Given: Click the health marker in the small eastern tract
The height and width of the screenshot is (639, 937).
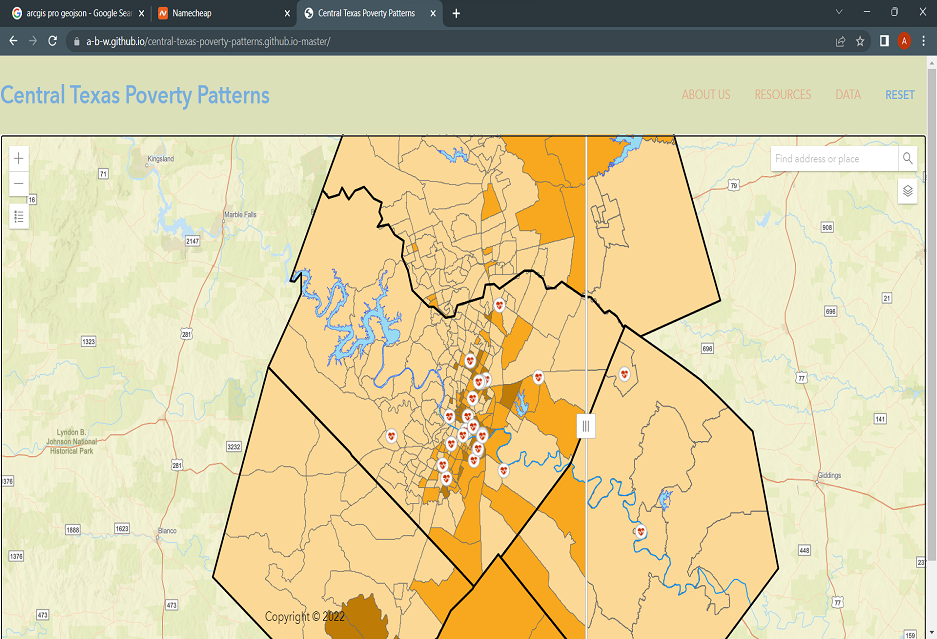Looking at the screenshot, I should [x=624, y=374].
